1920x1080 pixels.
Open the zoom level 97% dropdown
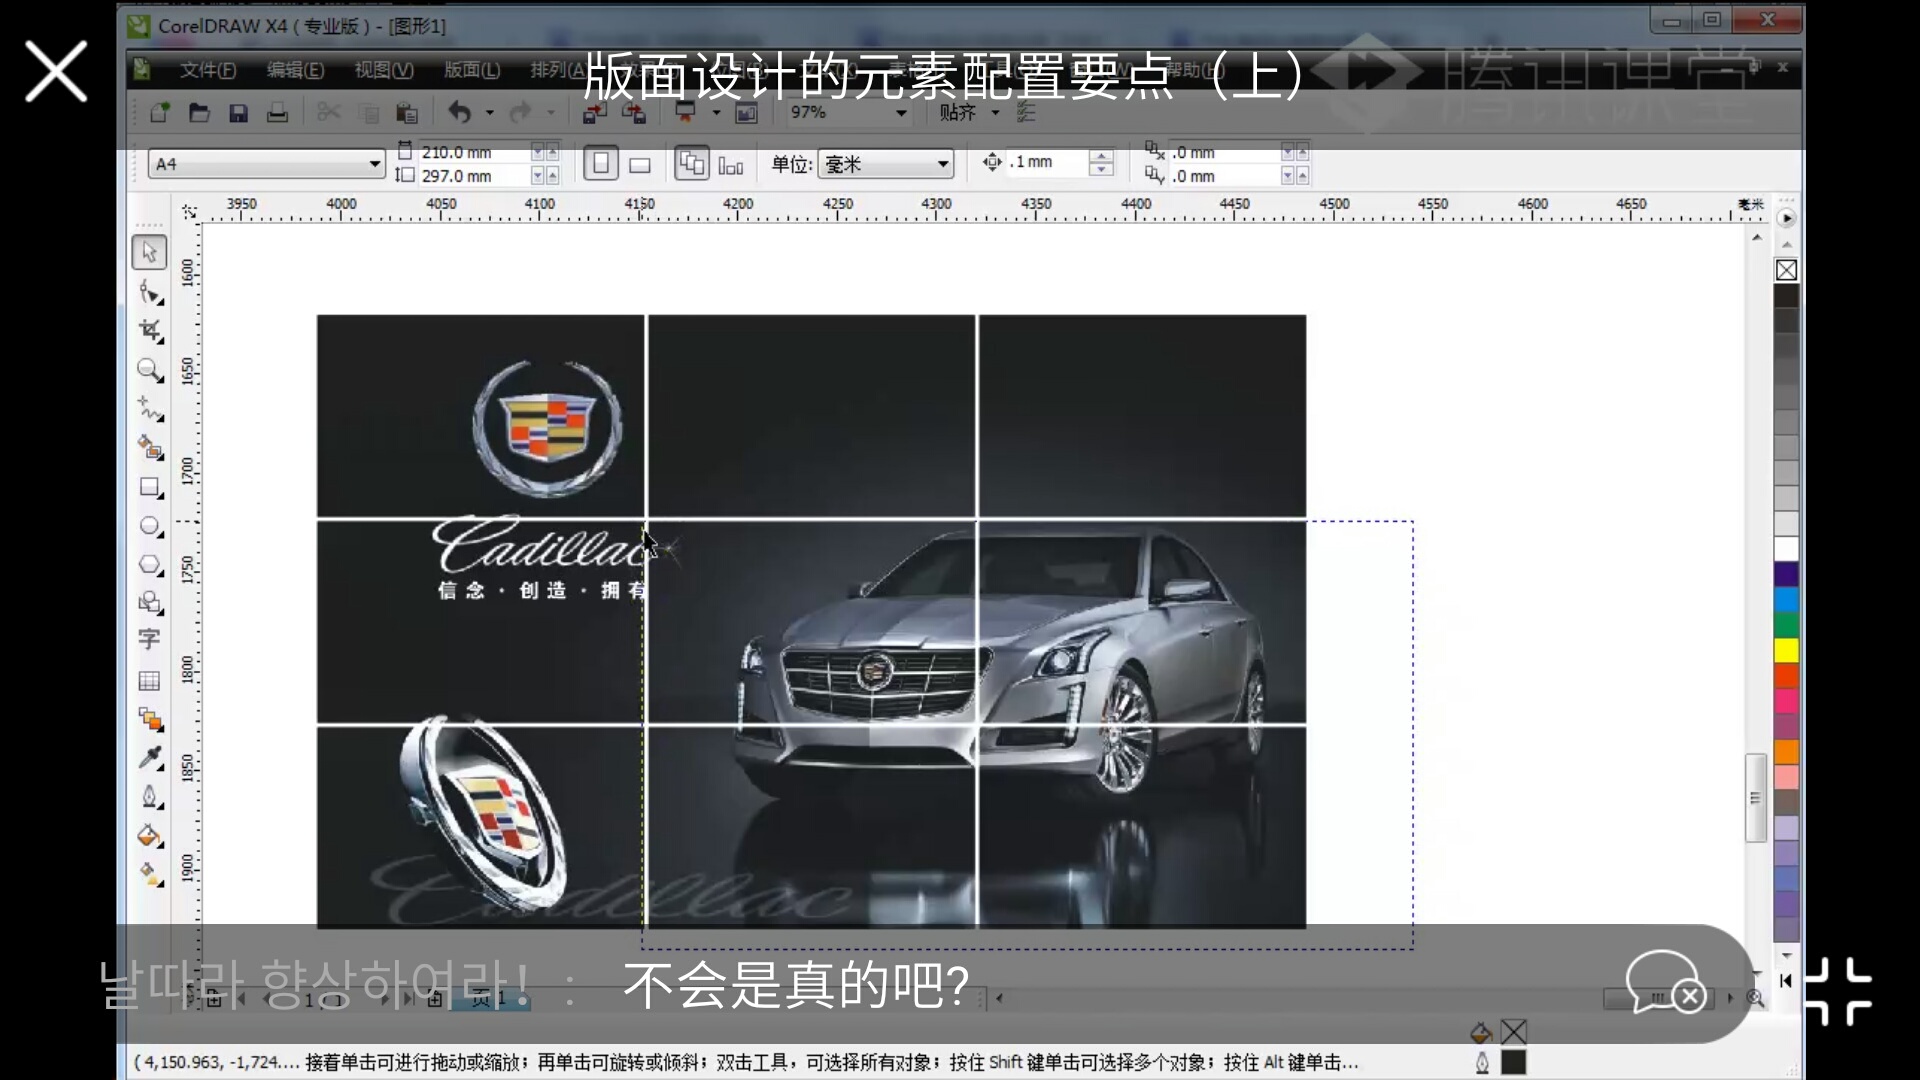click(x=901, y=113)
